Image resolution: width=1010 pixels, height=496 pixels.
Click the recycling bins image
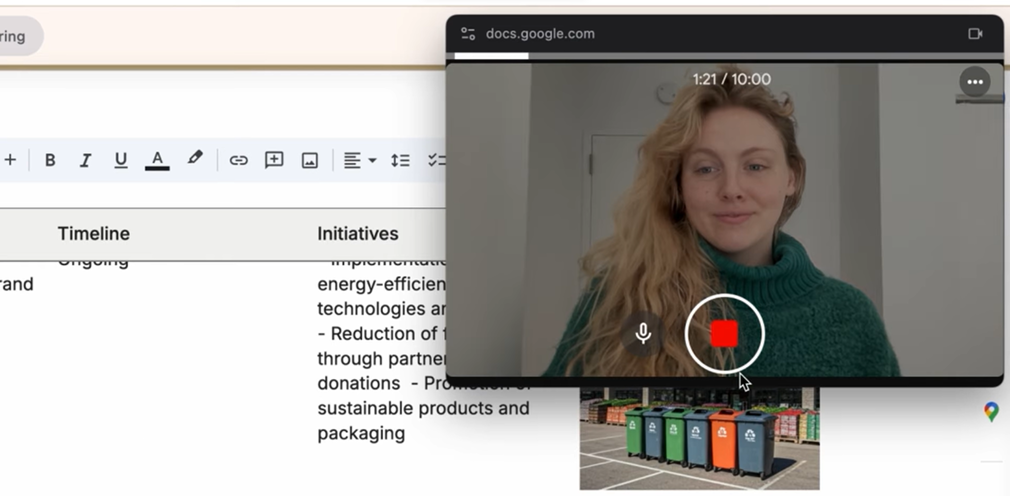(x=699, y=438)
